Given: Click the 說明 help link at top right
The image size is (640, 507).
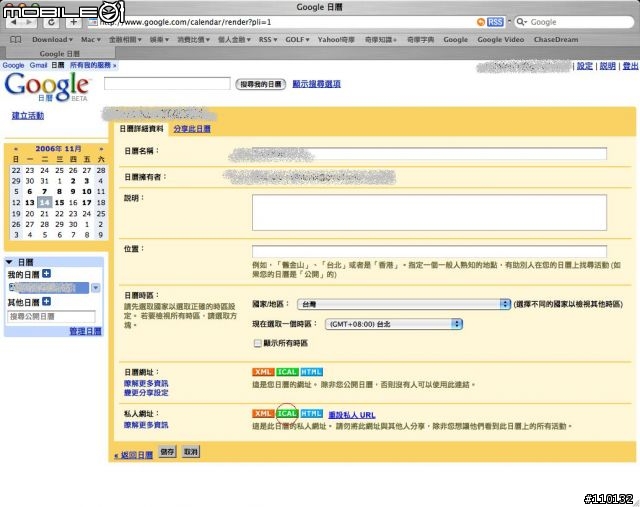Looking at the screenshot, I should (x=607, y=66).
